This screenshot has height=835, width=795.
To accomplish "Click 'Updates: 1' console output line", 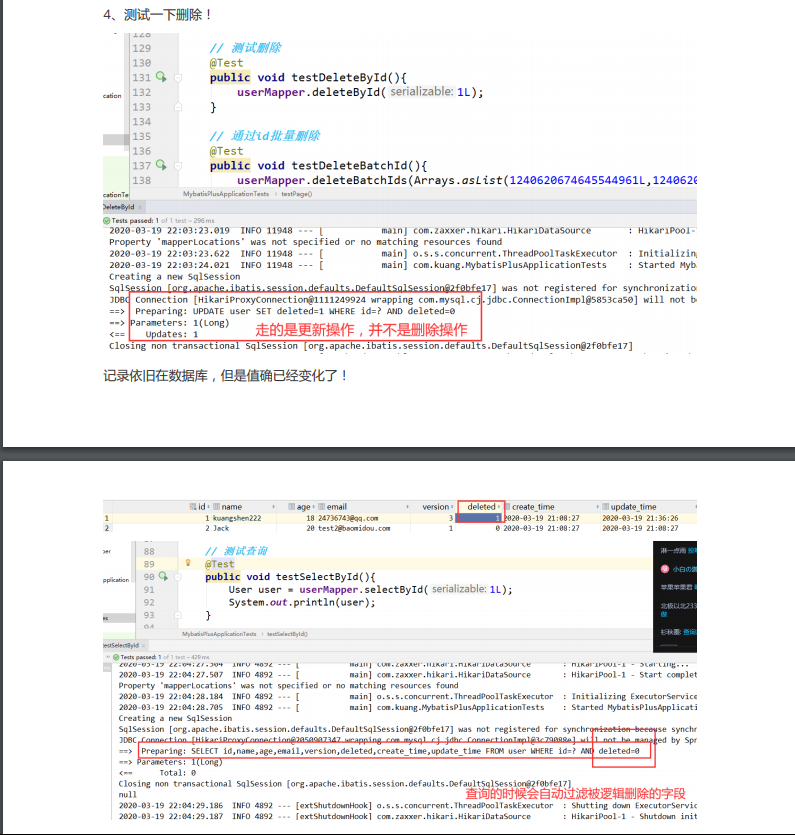I will click(x=171, y=334).
